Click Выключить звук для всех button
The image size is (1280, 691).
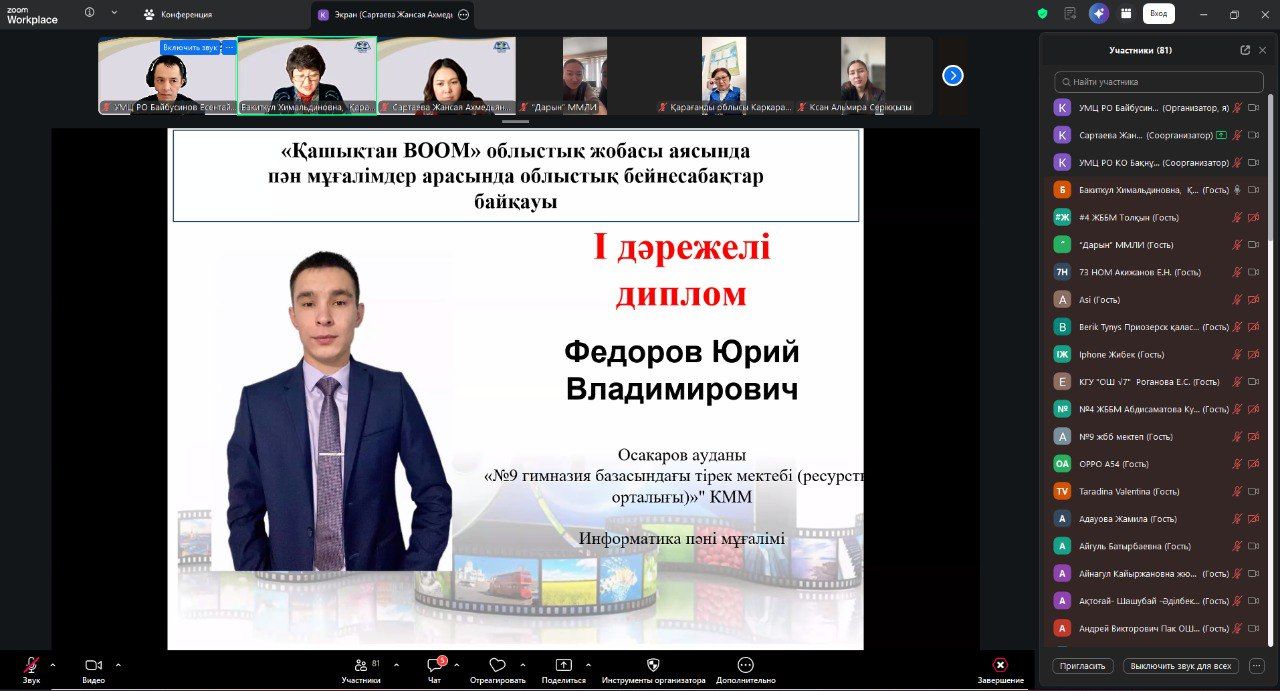click(x=1181, y=666)
